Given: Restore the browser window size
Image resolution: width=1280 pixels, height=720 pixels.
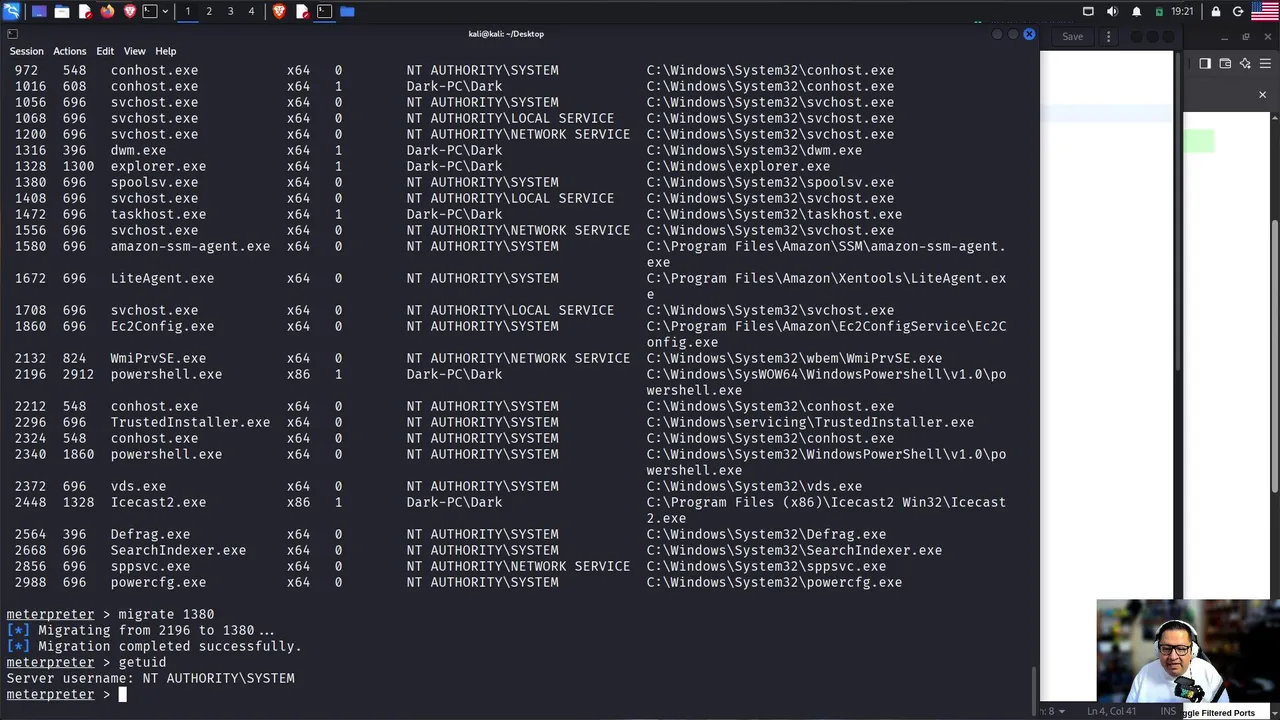Looking at the screenshot, I should pyautogui.click(x=1246, y=36).
